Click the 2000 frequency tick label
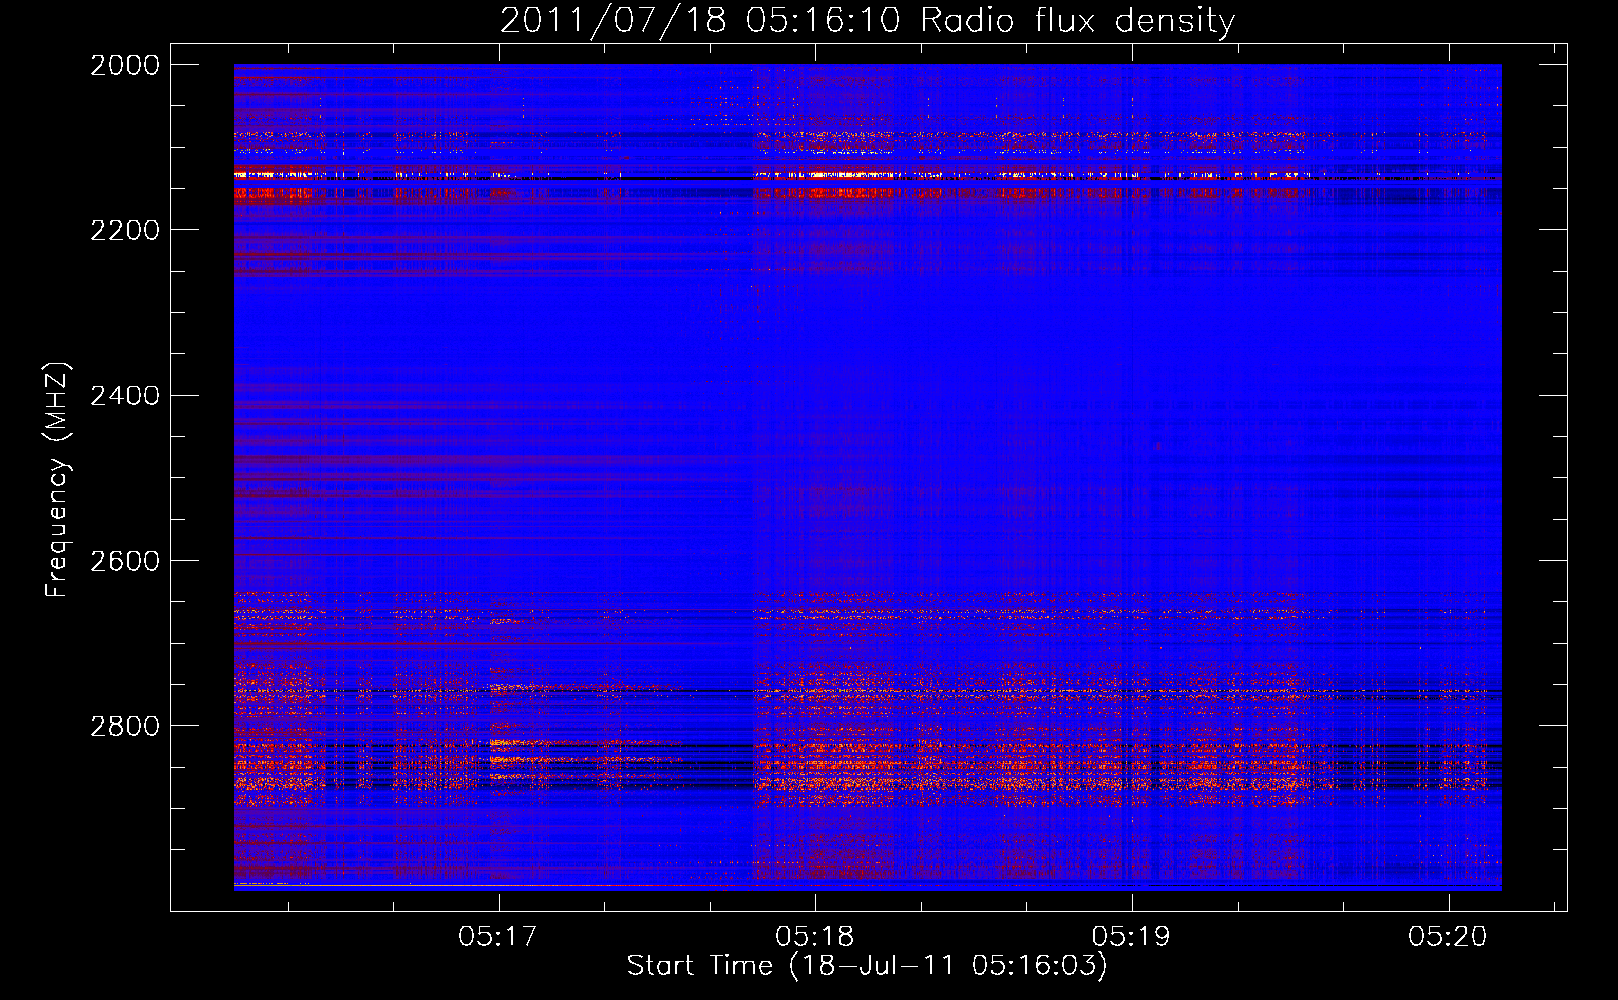The height and width of the screenshot is (1000, 1618). coord(125,65)
